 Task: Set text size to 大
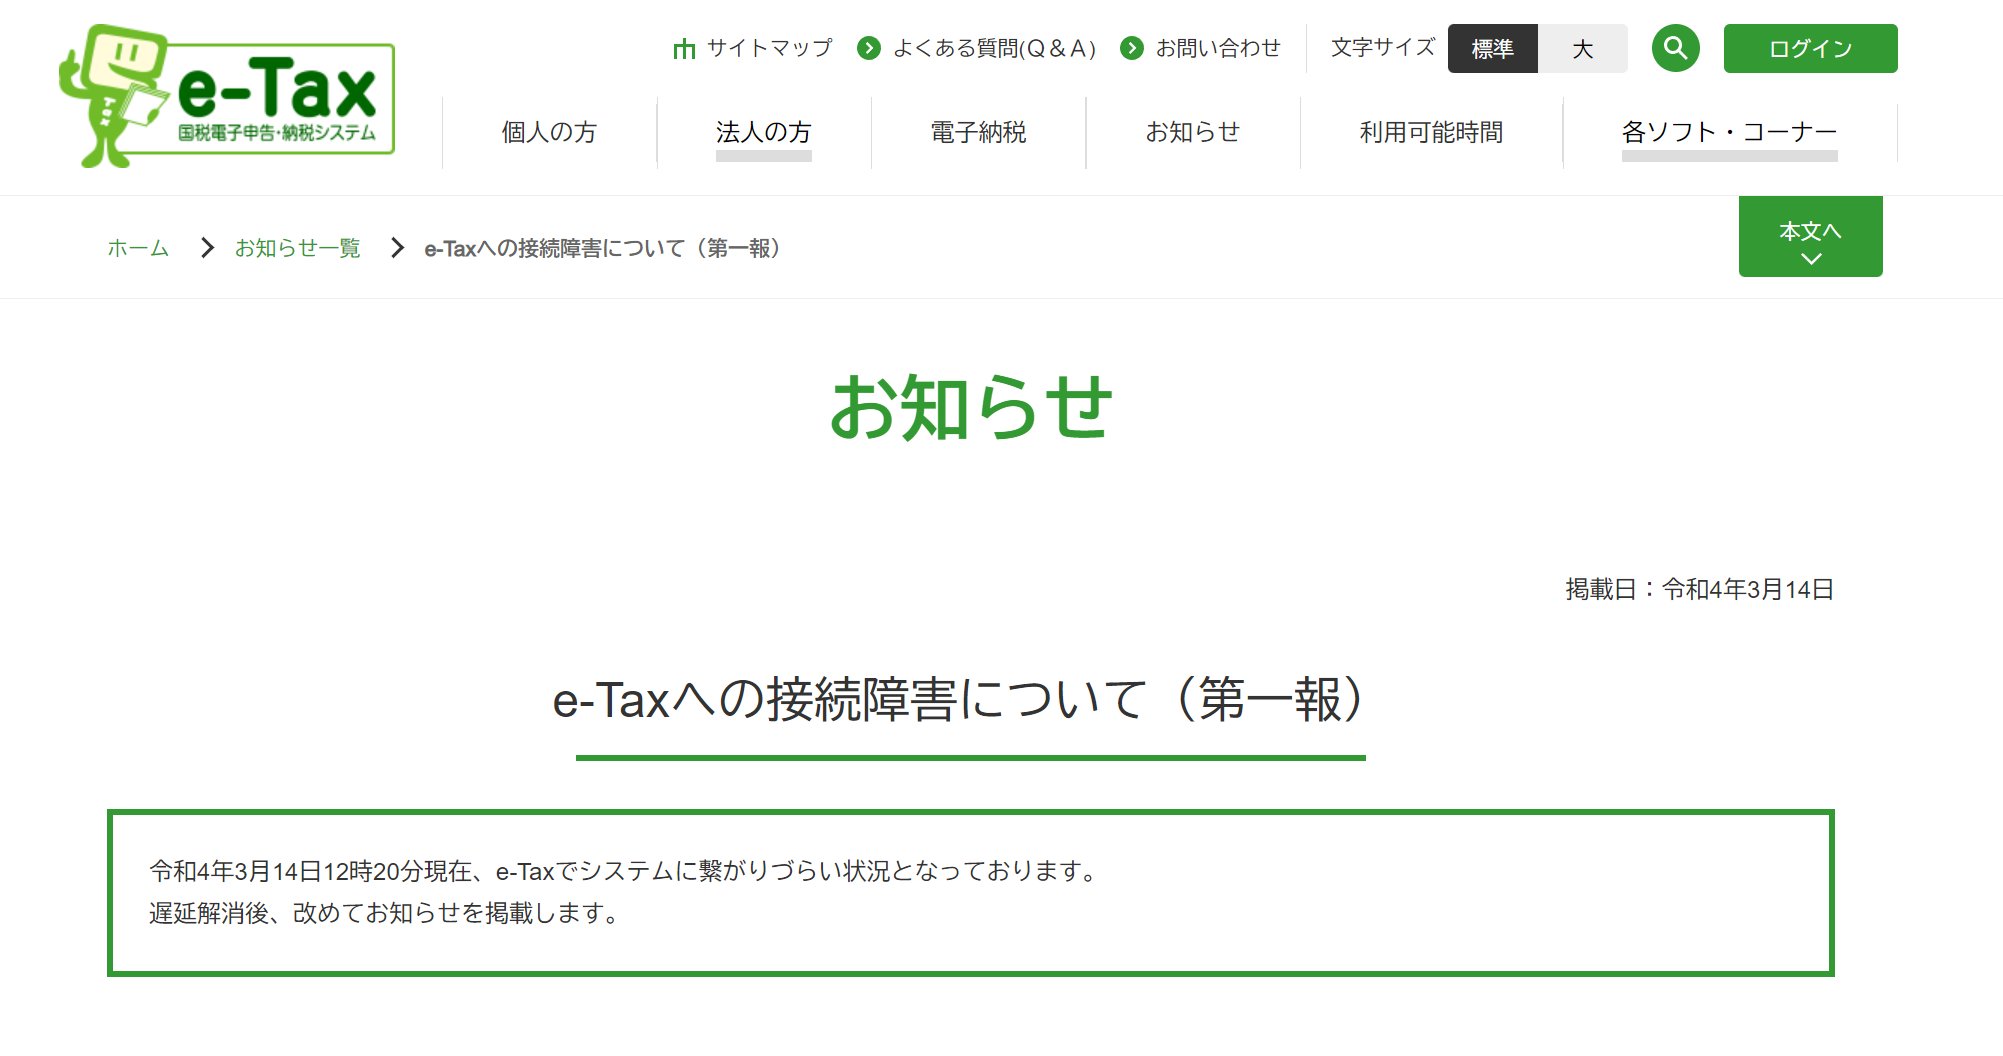1582,49
